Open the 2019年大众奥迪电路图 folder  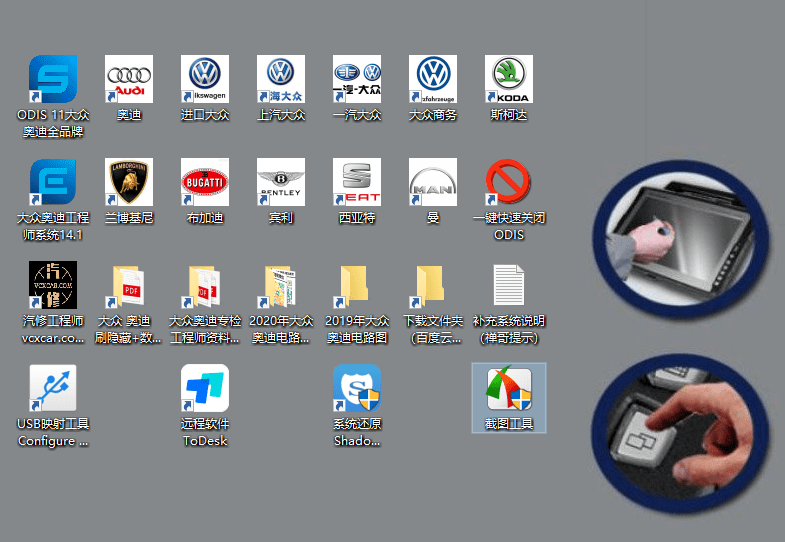[x=357, y=286]
